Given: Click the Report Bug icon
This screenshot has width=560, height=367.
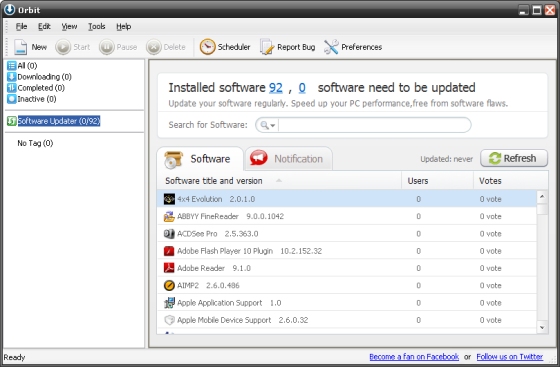Looking at the screenshot, I should tap(266, 47).
